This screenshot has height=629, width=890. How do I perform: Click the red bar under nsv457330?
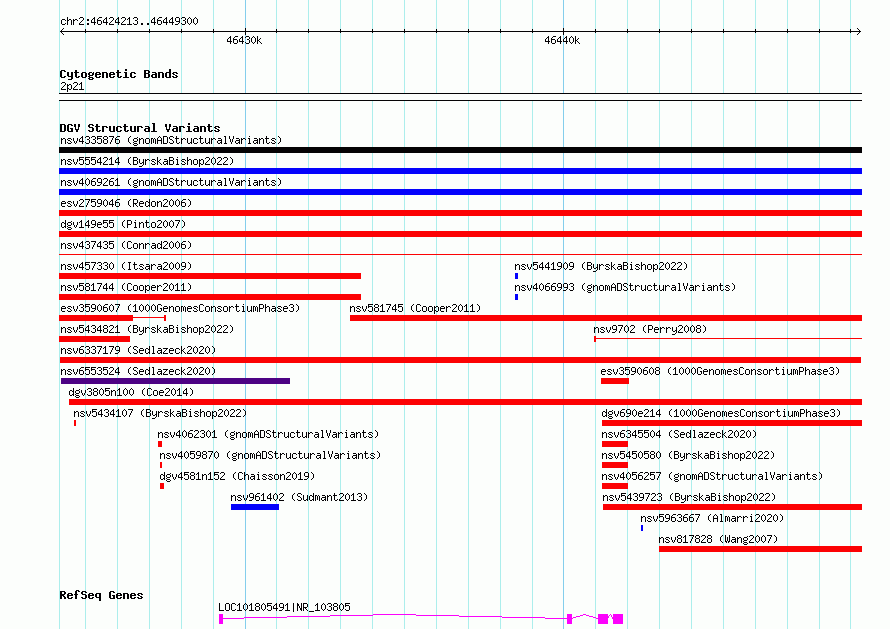[x=210, y=276]
